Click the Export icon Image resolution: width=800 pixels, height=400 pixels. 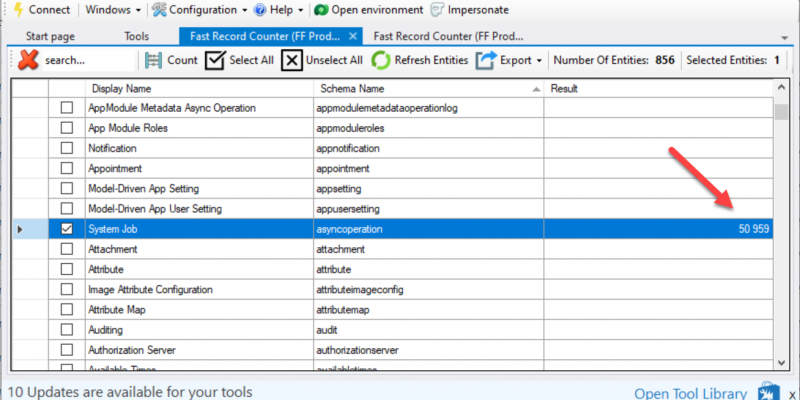[x=486, y=60]
